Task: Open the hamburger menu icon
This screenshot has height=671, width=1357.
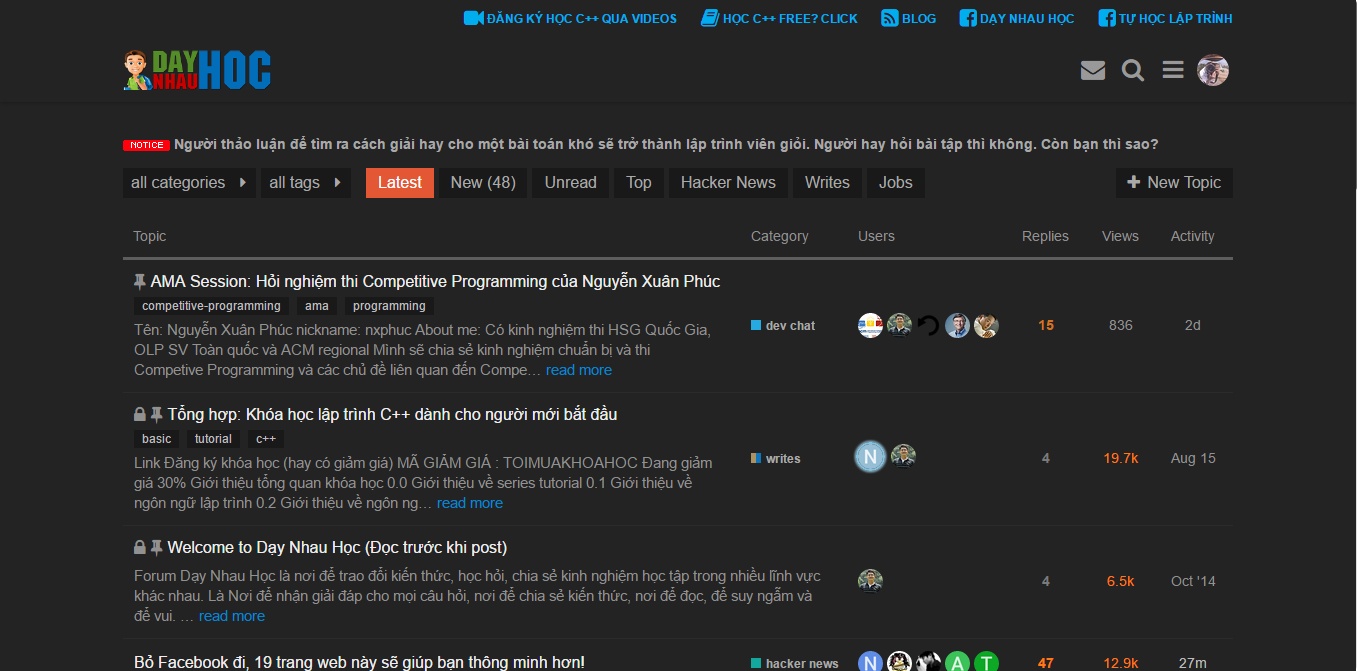Action: (1173, 70)
